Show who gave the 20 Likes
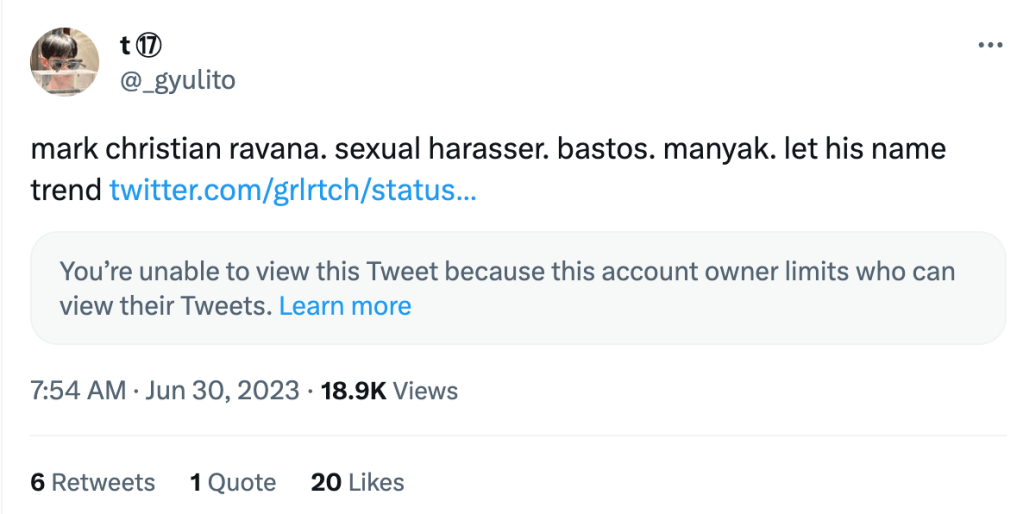The width and height of the screenshot is (1023, 514). [x=357, y=482]
